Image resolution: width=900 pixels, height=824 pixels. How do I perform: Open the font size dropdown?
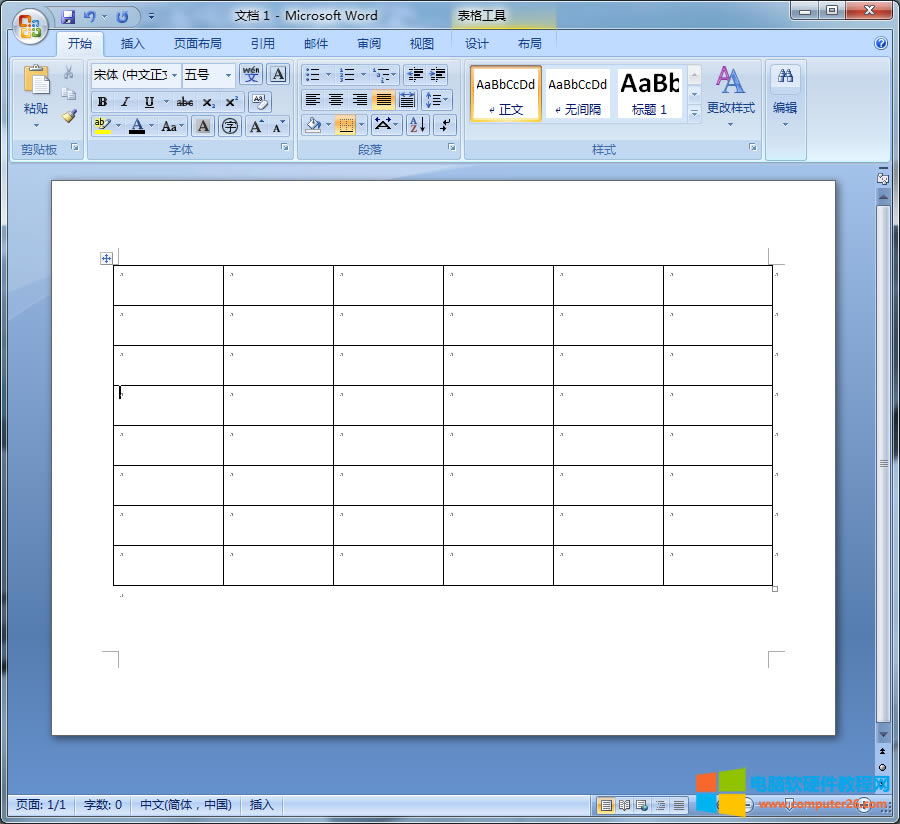pyautogui.click(x=228, y=73)
